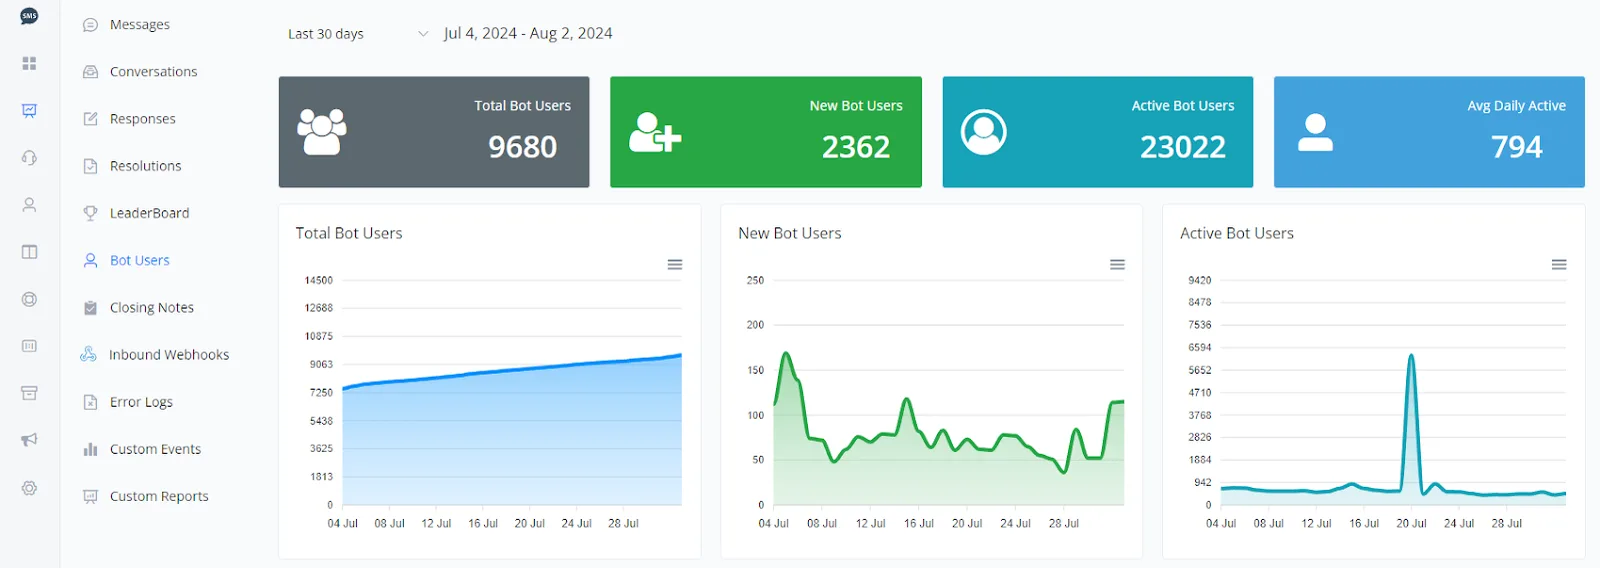Open the Conversations menu item
1600x568 pixels.
pos(153,72)
